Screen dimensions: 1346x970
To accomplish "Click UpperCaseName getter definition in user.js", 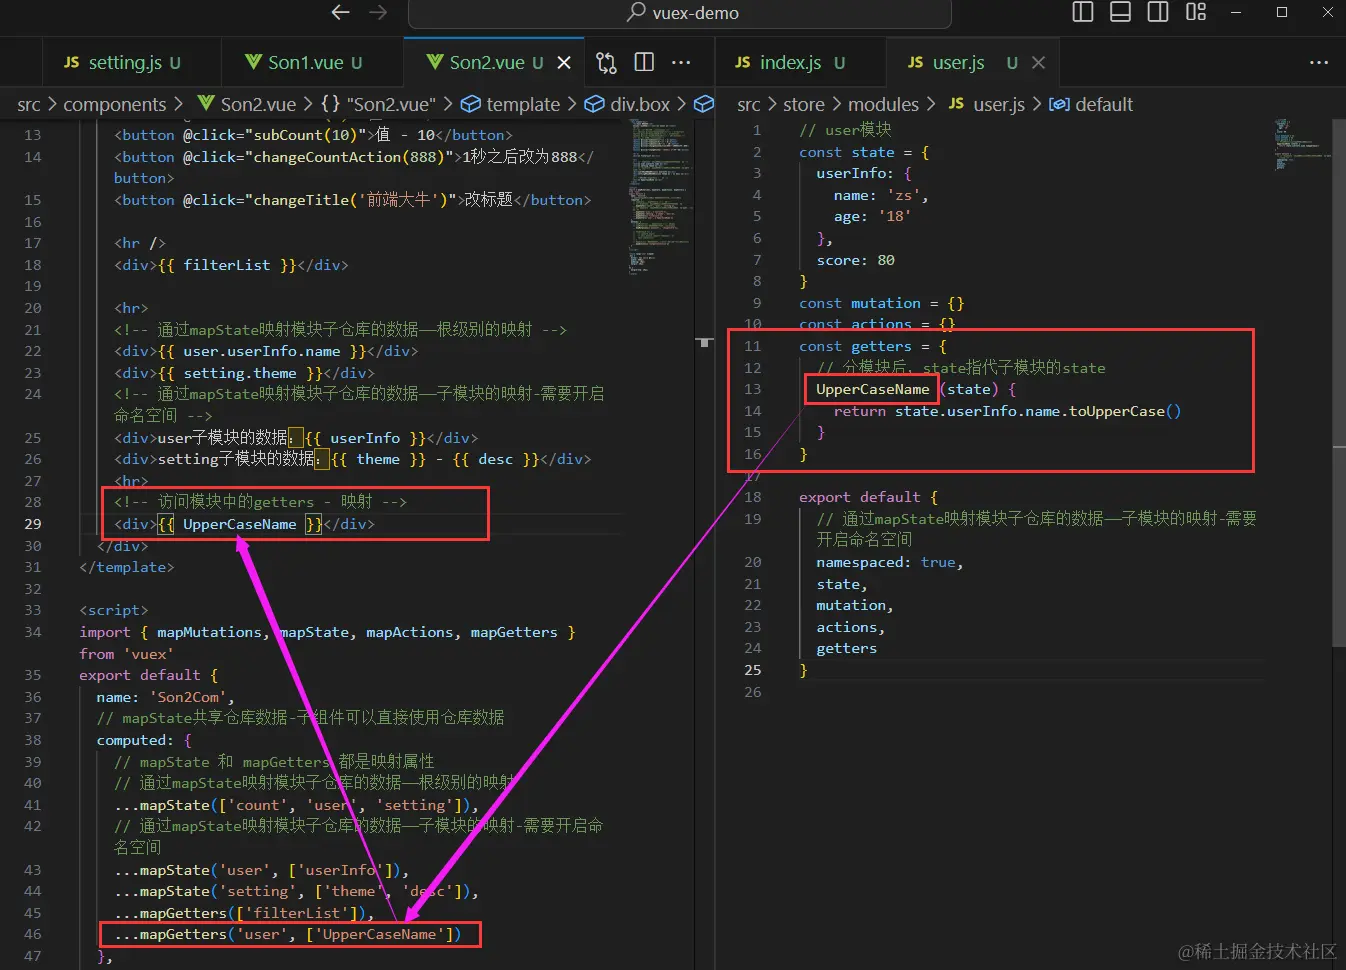I will (872, 389).
